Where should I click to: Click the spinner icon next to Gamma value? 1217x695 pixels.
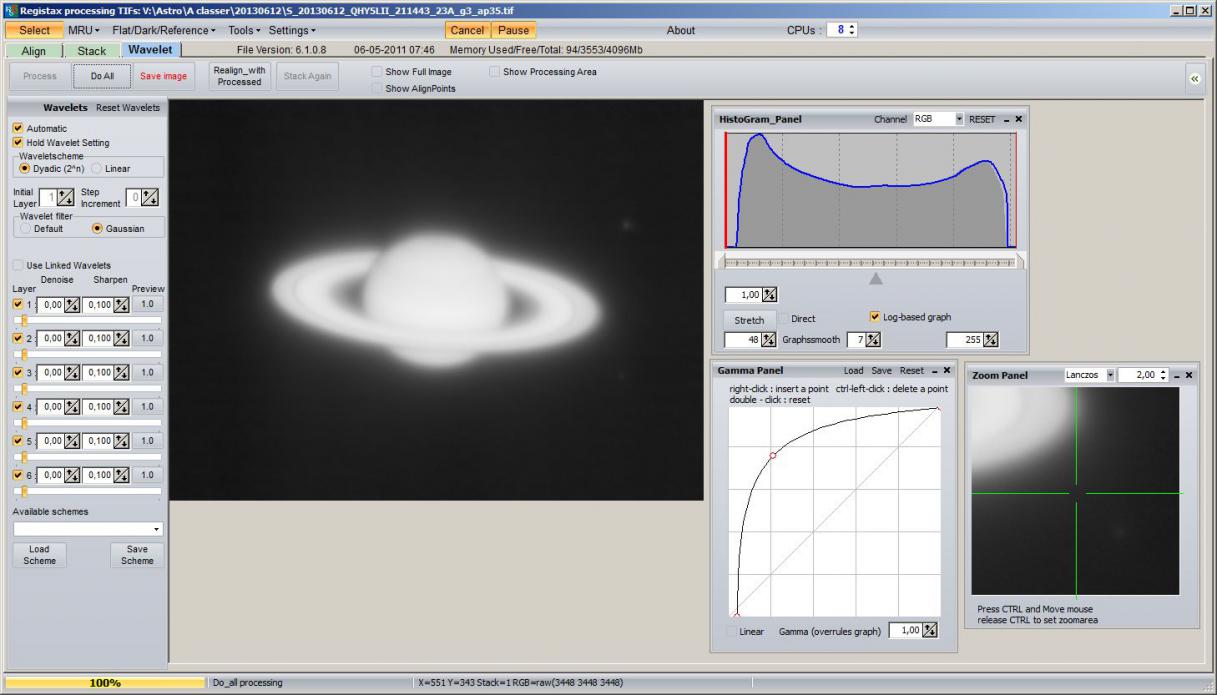point(930,629)
